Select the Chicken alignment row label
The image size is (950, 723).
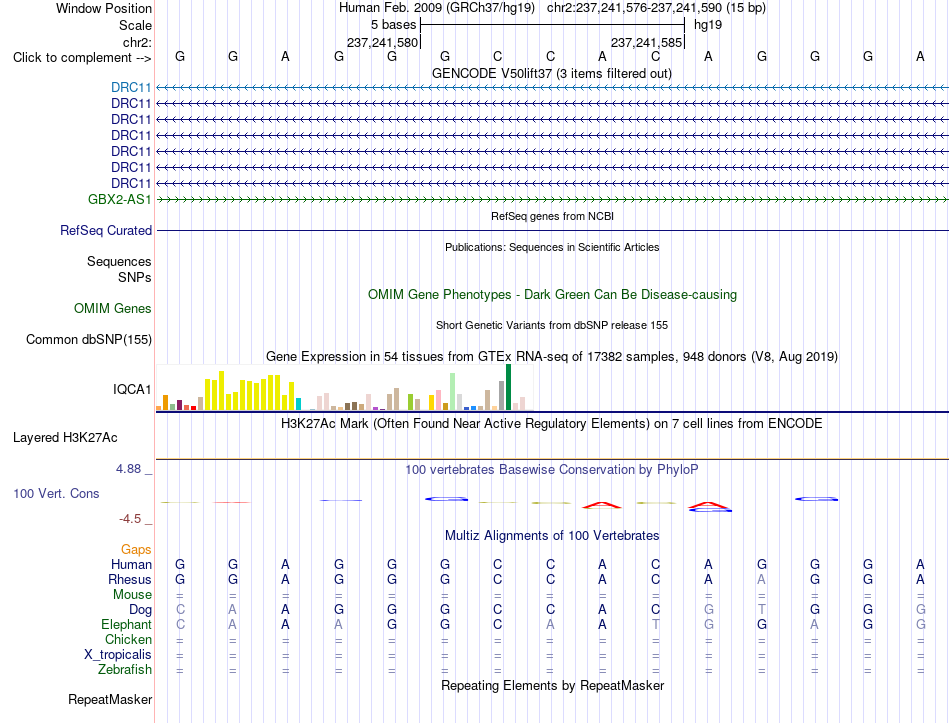pyautogui.click(x=128, y=640)
